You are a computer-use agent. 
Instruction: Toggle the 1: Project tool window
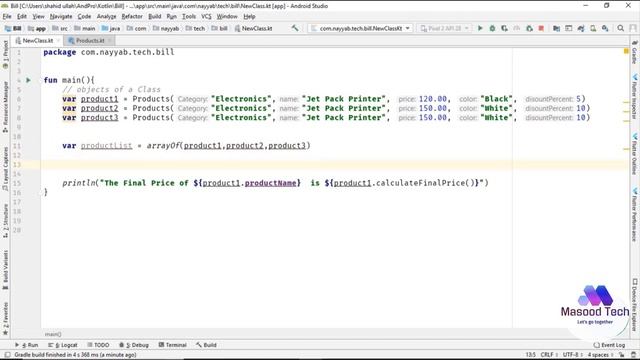tap(5, 54)
